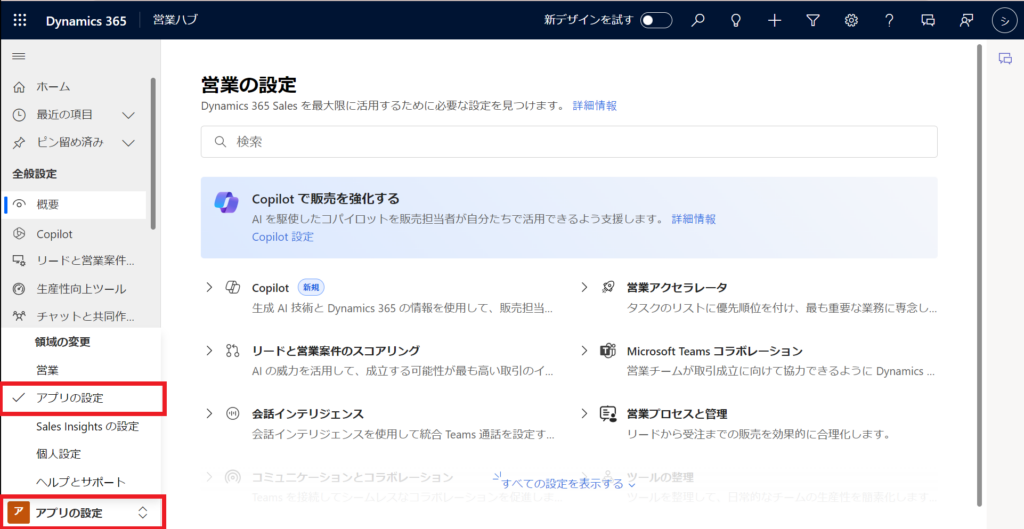The image size is (1024, 529).
Task: Choose ヘルプとサポート menu entry
Action: pyautogui.click(x=82, y=483)
